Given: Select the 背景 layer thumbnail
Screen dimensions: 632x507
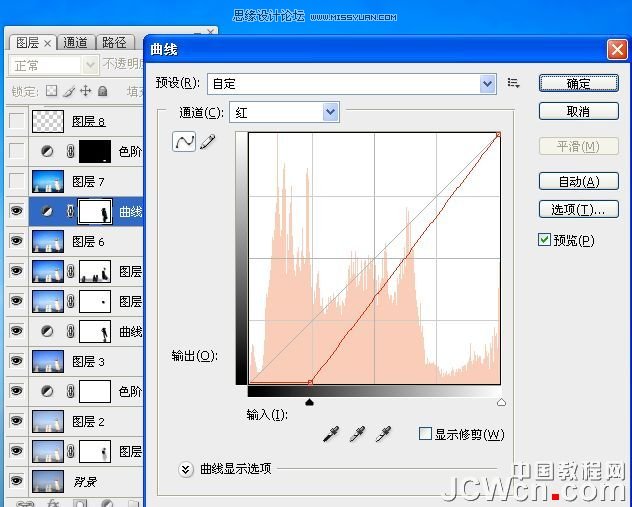Looking at the screenshot, I should point(48,481).
